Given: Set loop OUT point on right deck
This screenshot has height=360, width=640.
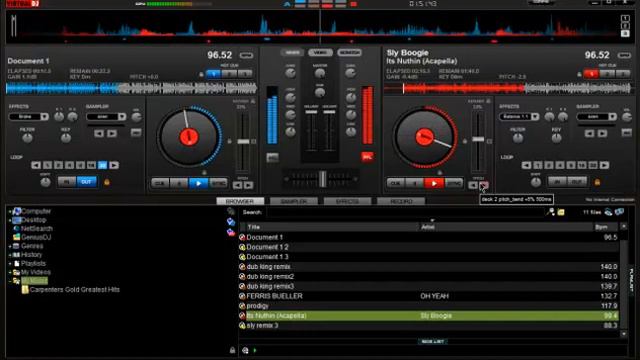Looking at the screenshot, I should click(577, 182).
